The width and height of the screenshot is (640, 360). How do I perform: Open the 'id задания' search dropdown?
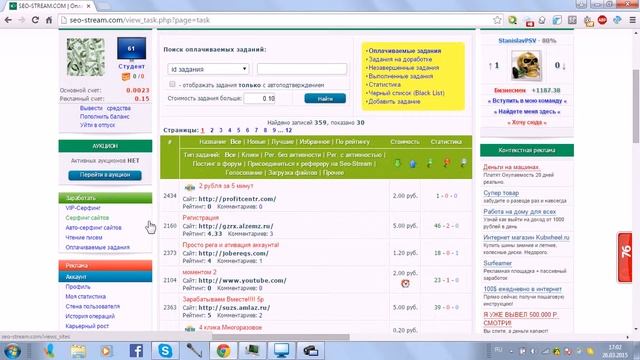[208, 69]
